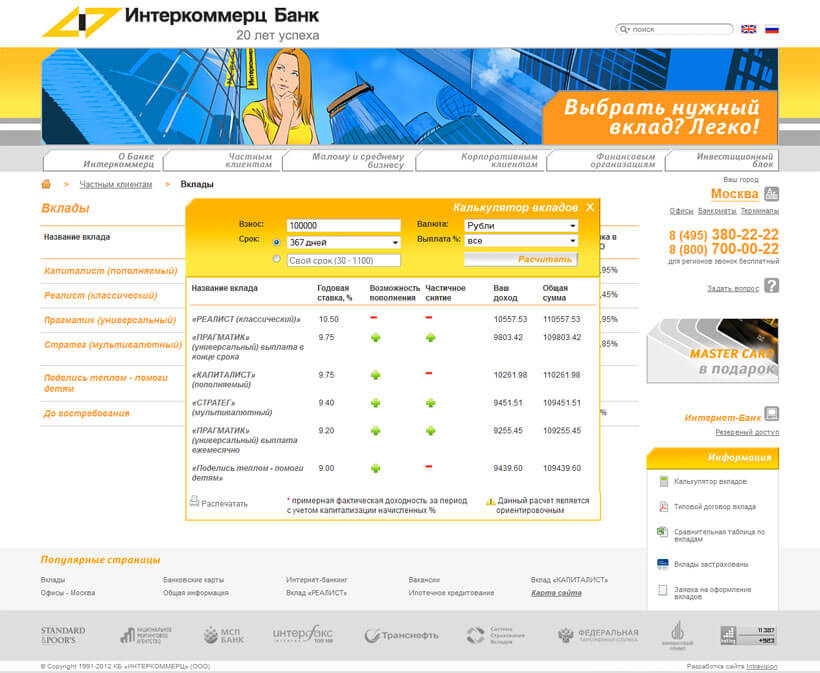
Task: Open Малому и среднему бизнесу tab
Action: (x=348, y=160)
